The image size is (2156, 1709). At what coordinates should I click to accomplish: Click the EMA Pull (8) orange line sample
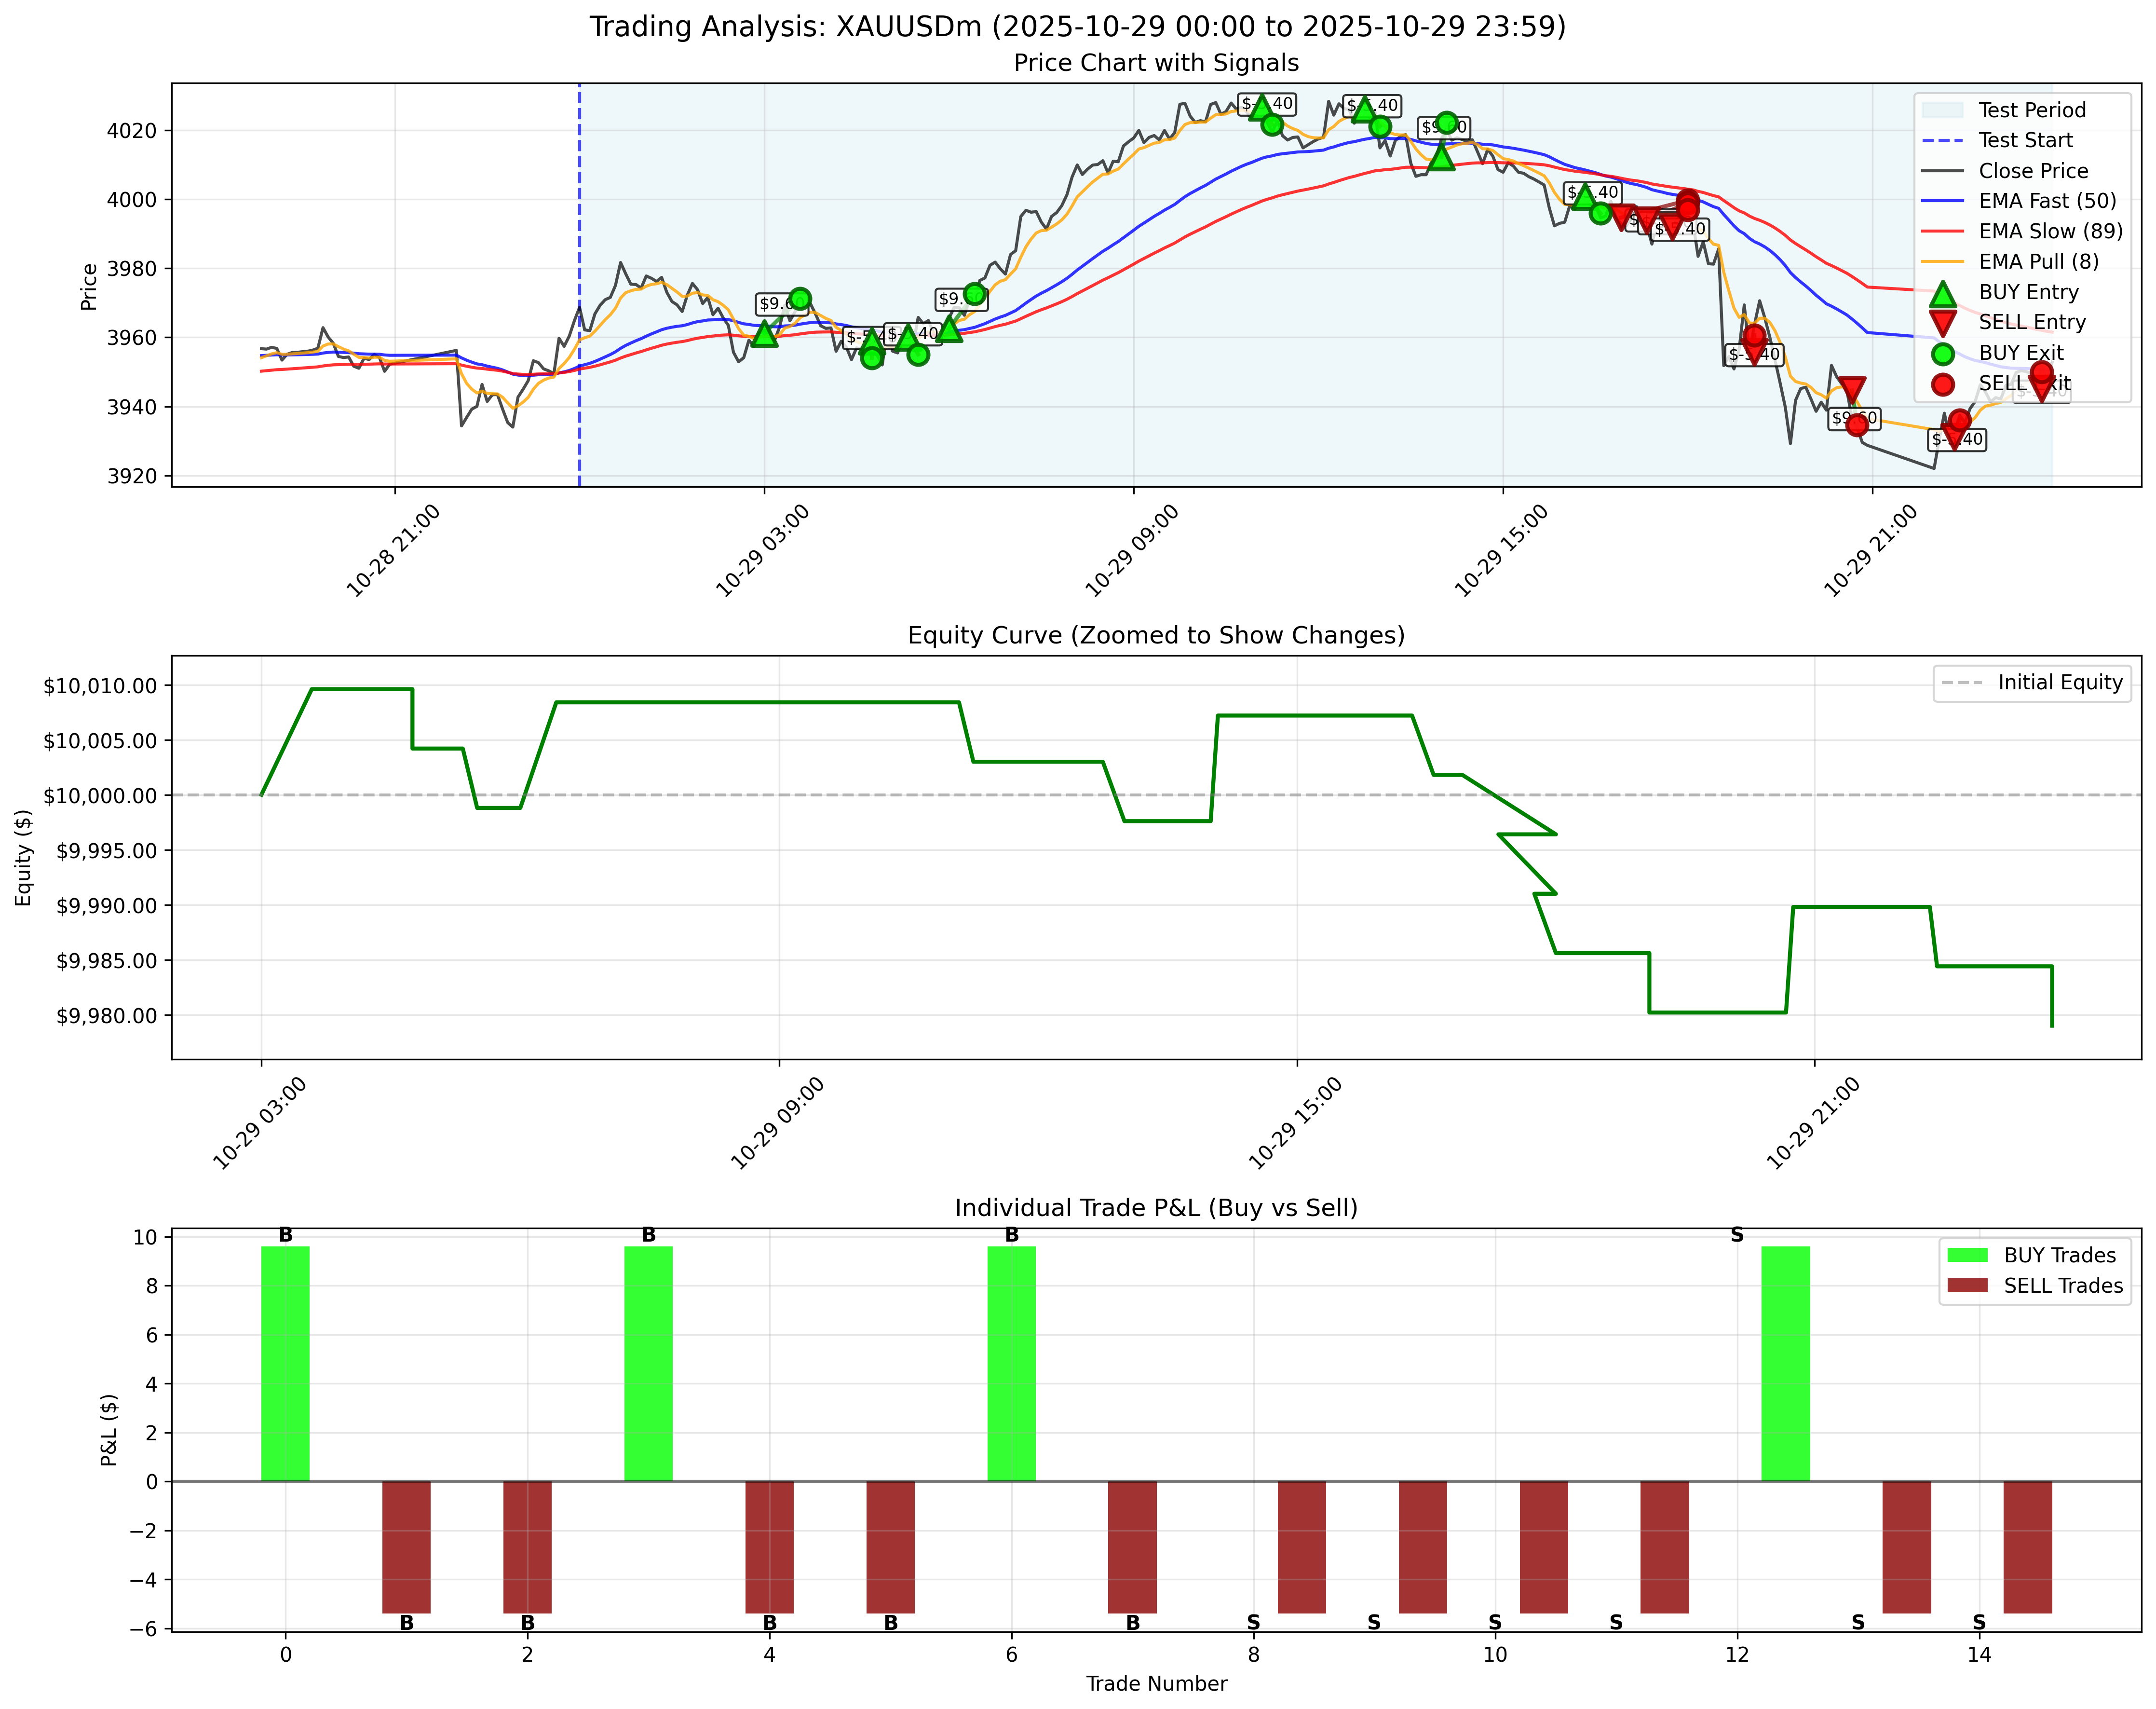pos(1942,261)
